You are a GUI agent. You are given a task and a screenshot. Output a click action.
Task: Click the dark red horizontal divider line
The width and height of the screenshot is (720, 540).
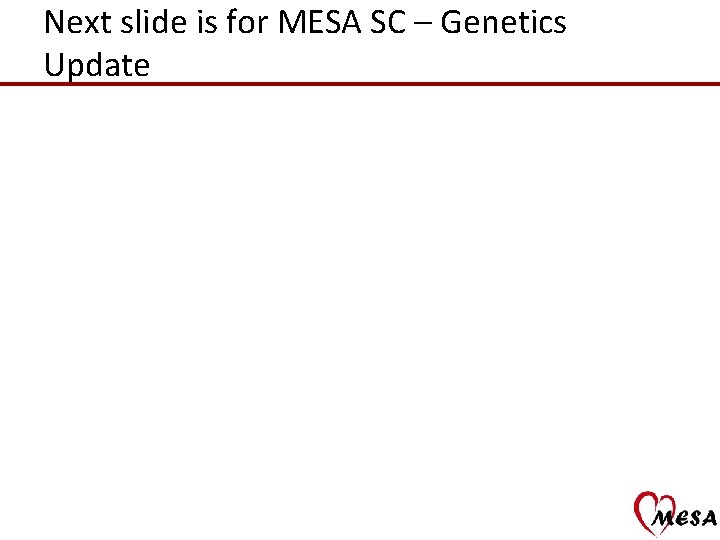[x=360, y=84]
